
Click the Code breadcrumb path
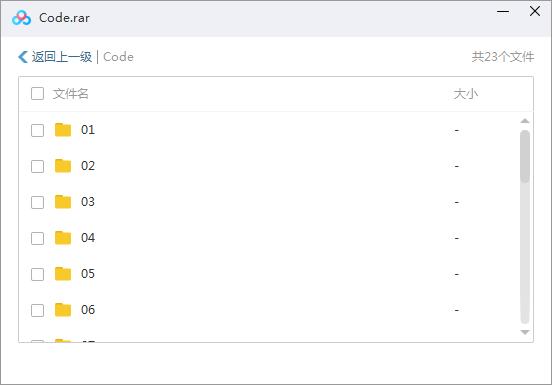tap(118, 57)
